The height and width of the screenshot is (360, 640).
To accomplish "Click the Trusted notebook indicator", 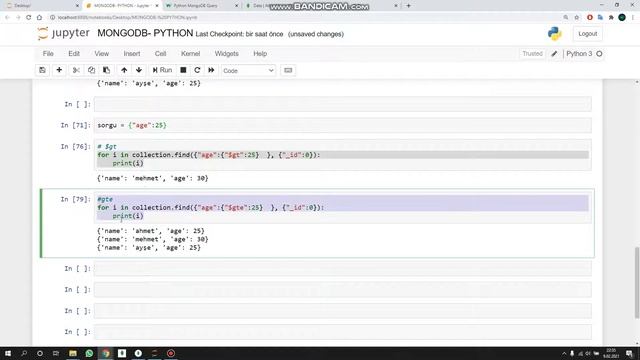I will pos(532,53).
